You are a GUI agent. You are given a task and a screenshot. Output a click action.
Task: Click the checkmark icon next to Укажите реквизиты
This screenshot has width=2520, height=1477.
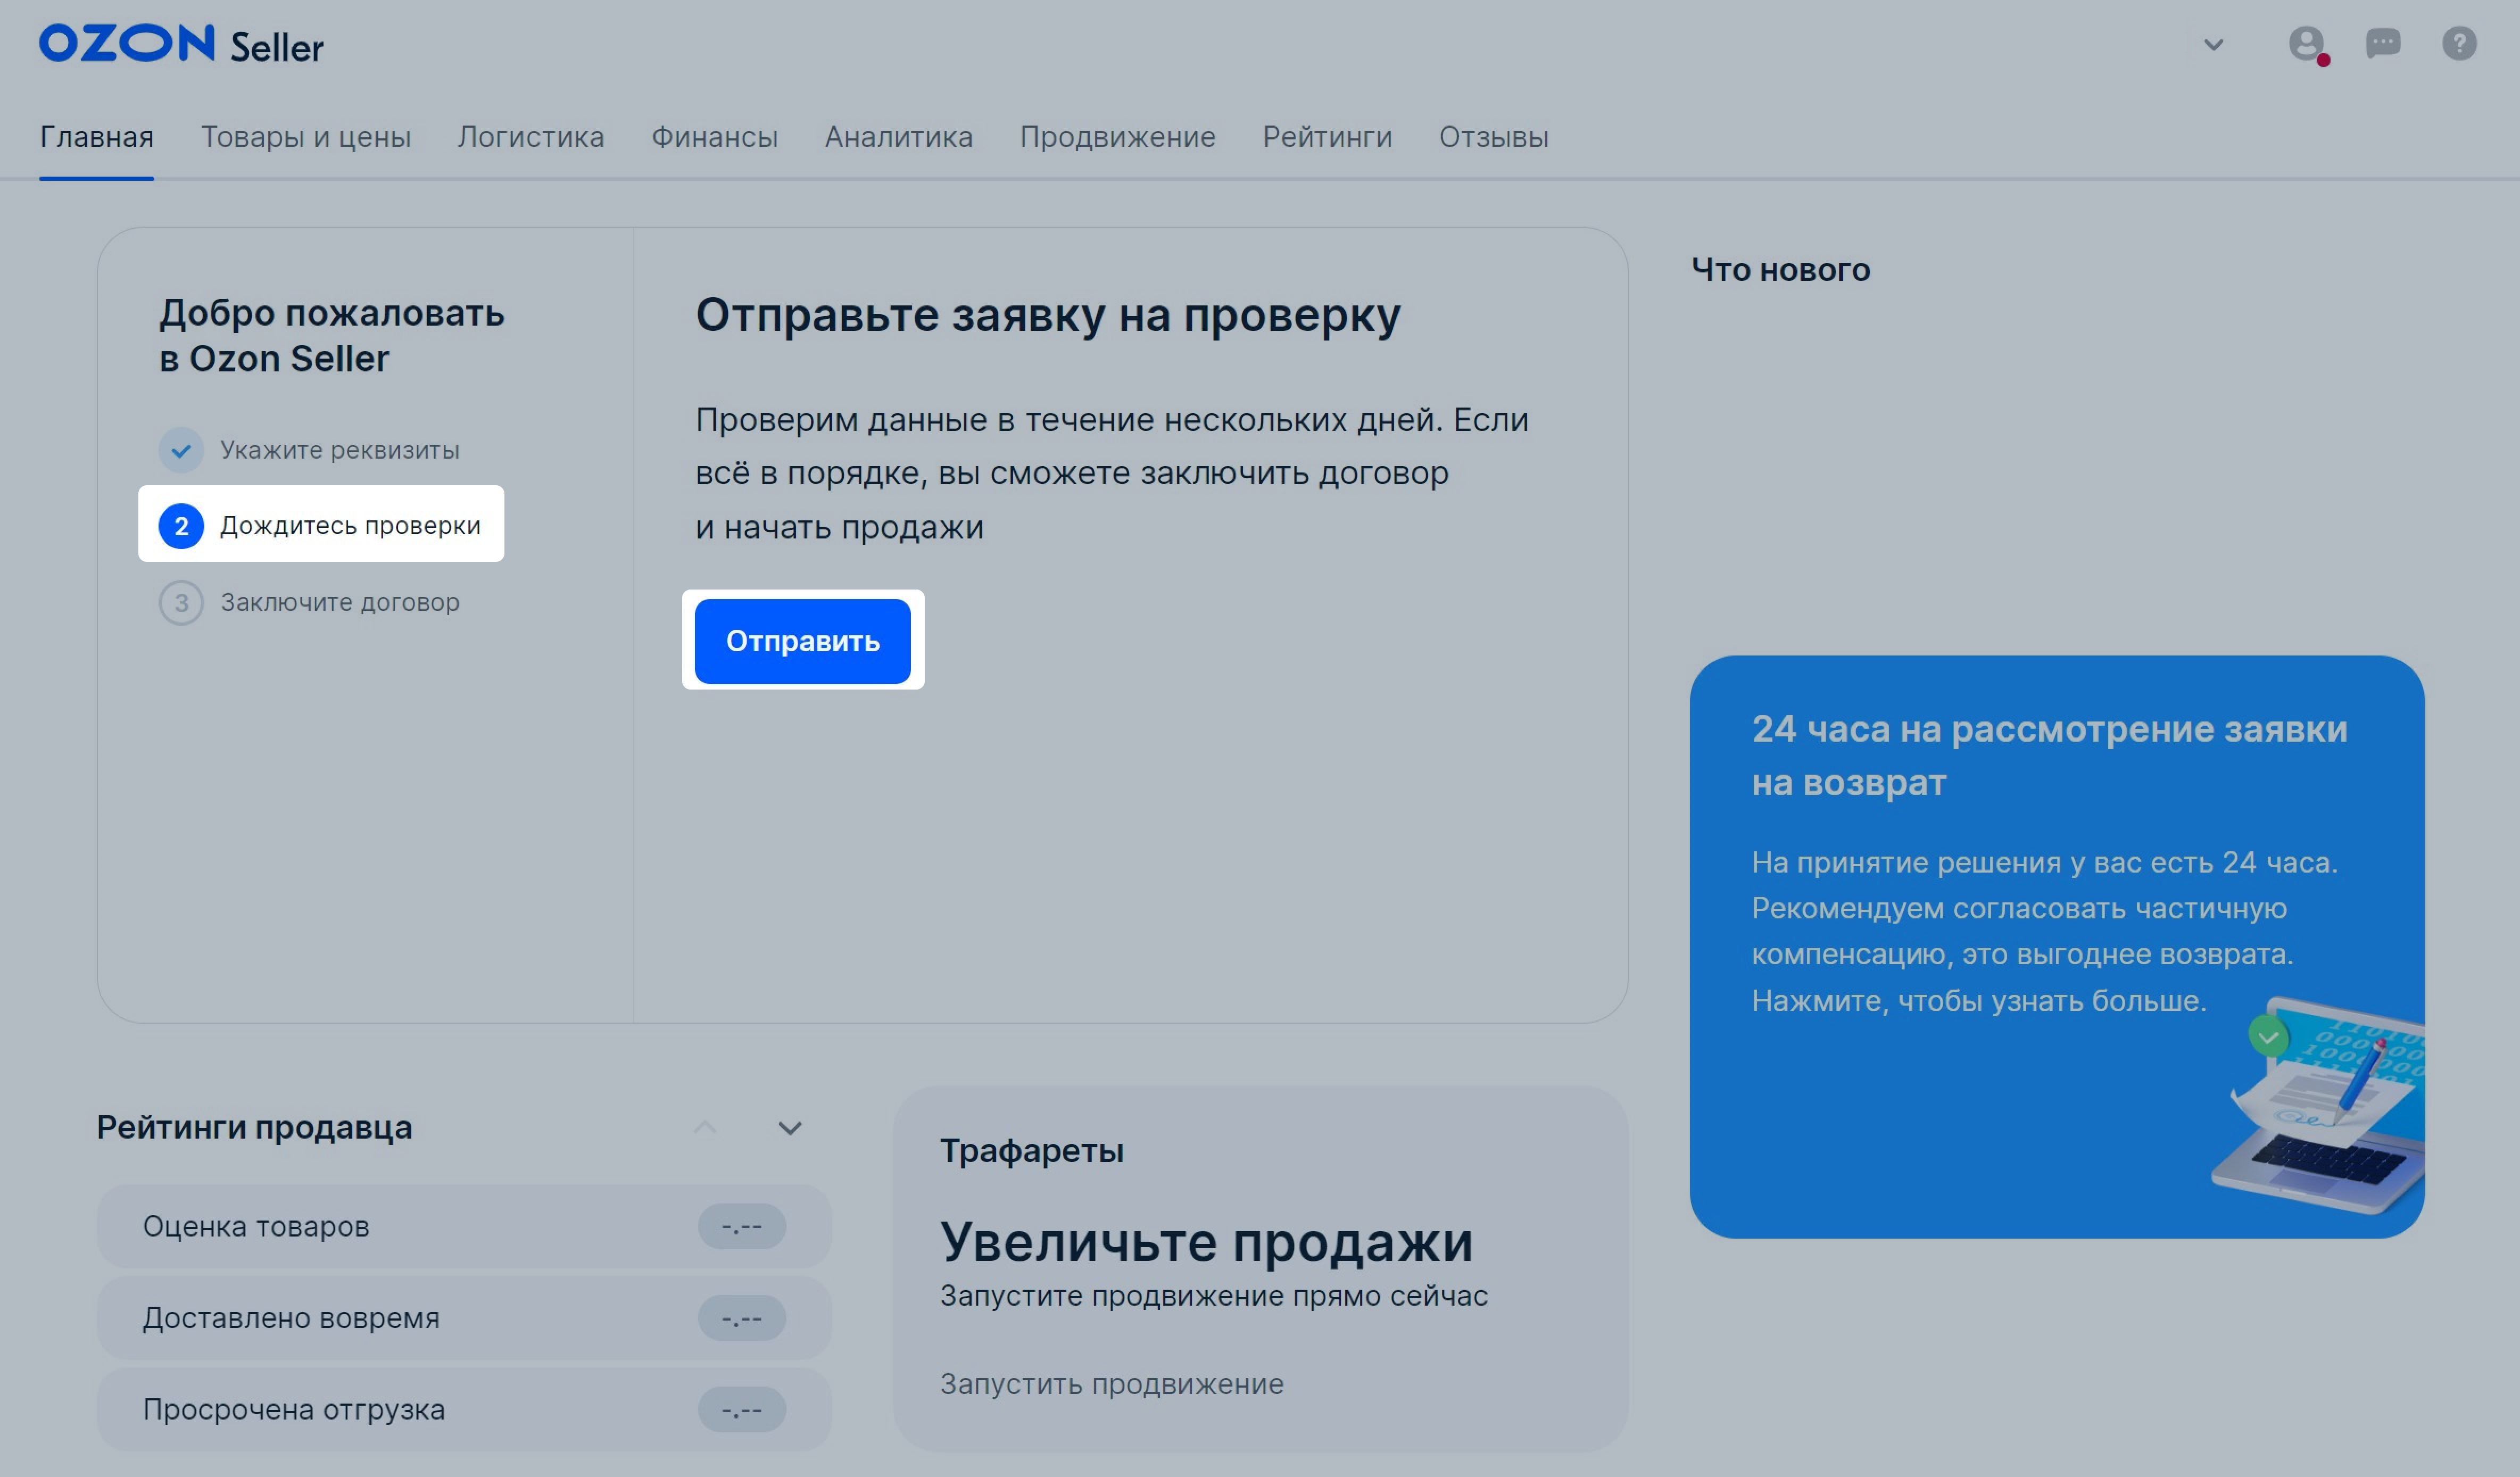pyautogui.click(x=181, y=450)
